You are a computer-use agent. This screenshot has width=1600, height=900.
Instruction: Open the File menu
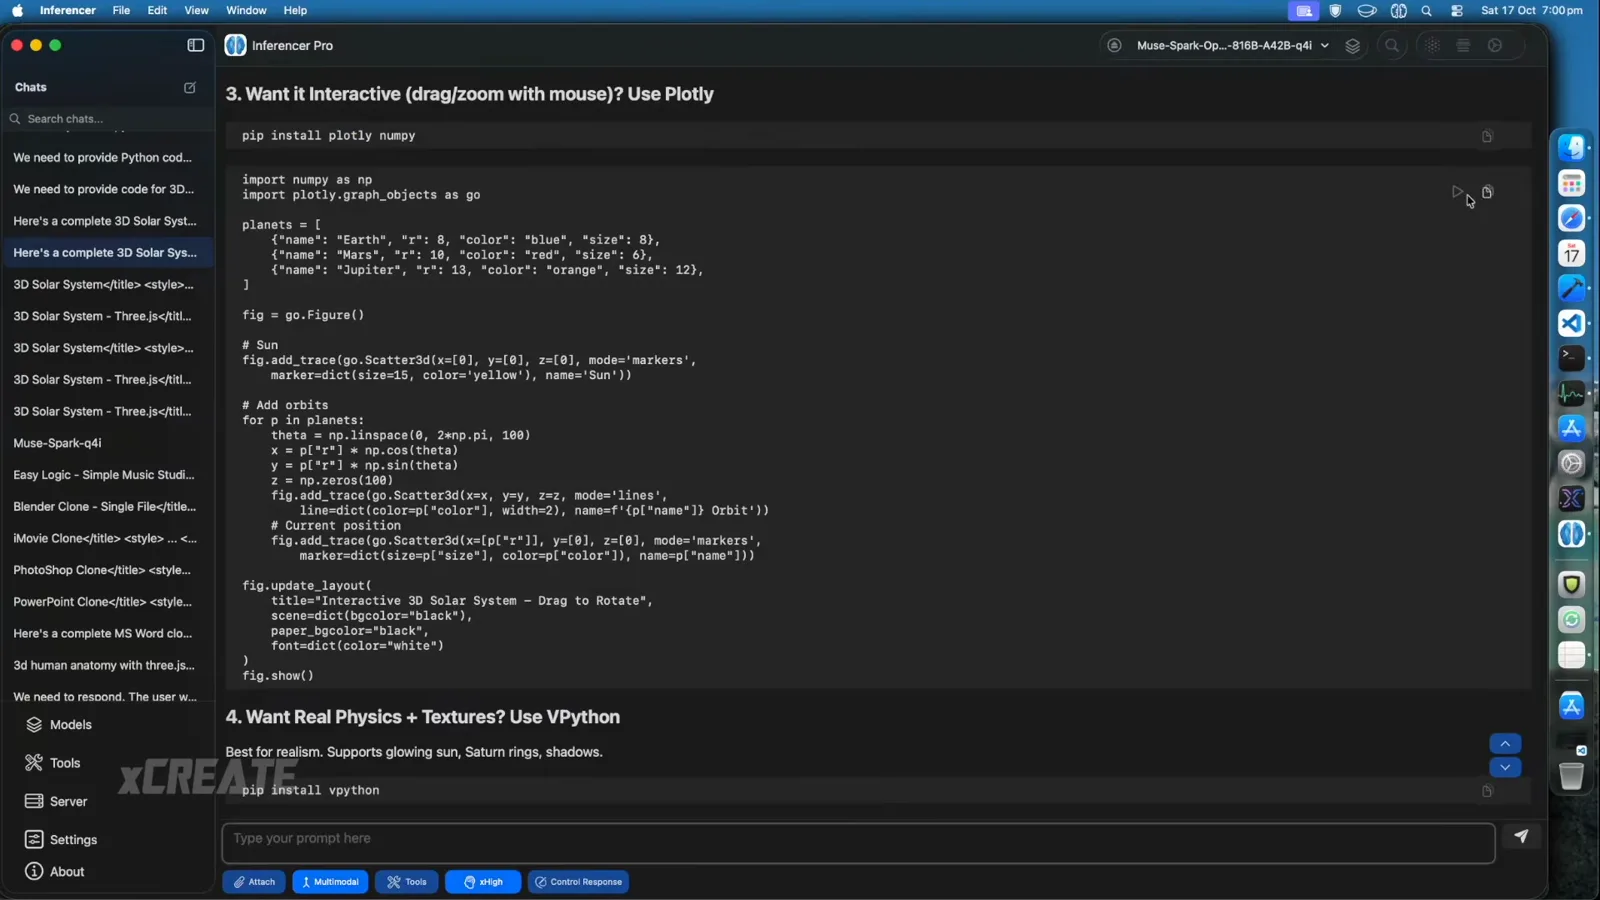(121, 11)
